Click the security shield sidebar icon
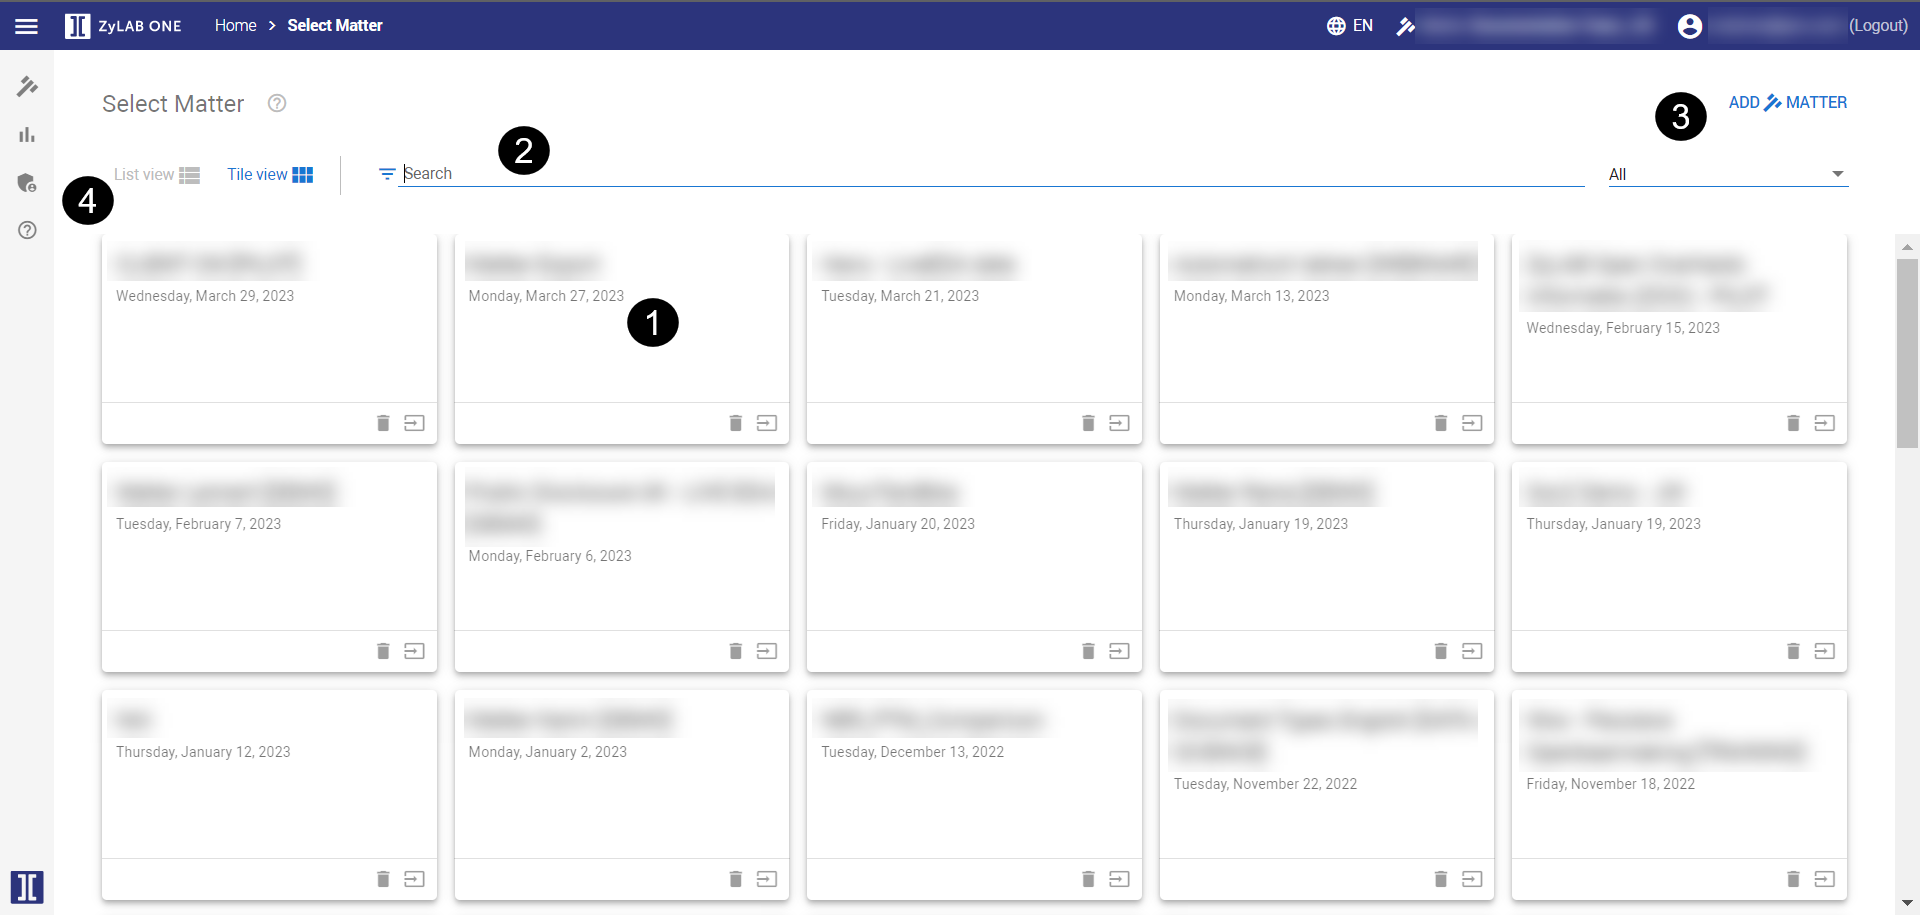1920x915 pixels. coord(27,183)
